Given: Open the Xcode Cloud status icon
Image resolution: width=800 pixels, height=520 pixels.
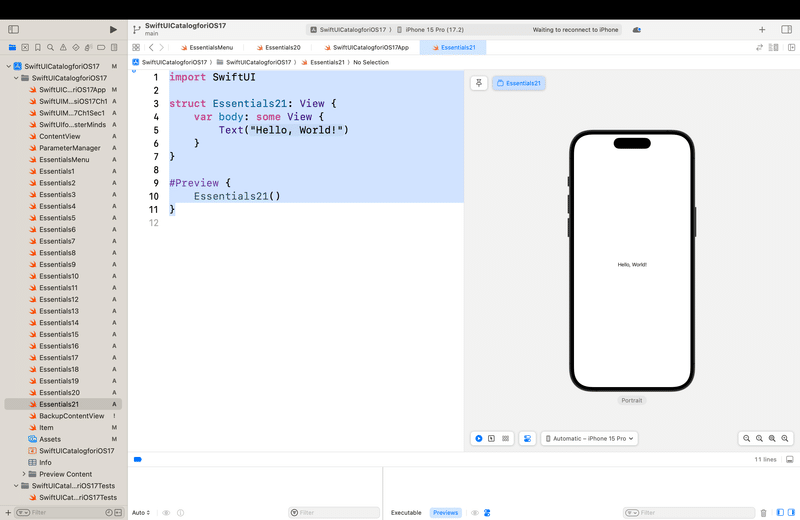Looking at the screenshot, I should click(x=637, y=30).
